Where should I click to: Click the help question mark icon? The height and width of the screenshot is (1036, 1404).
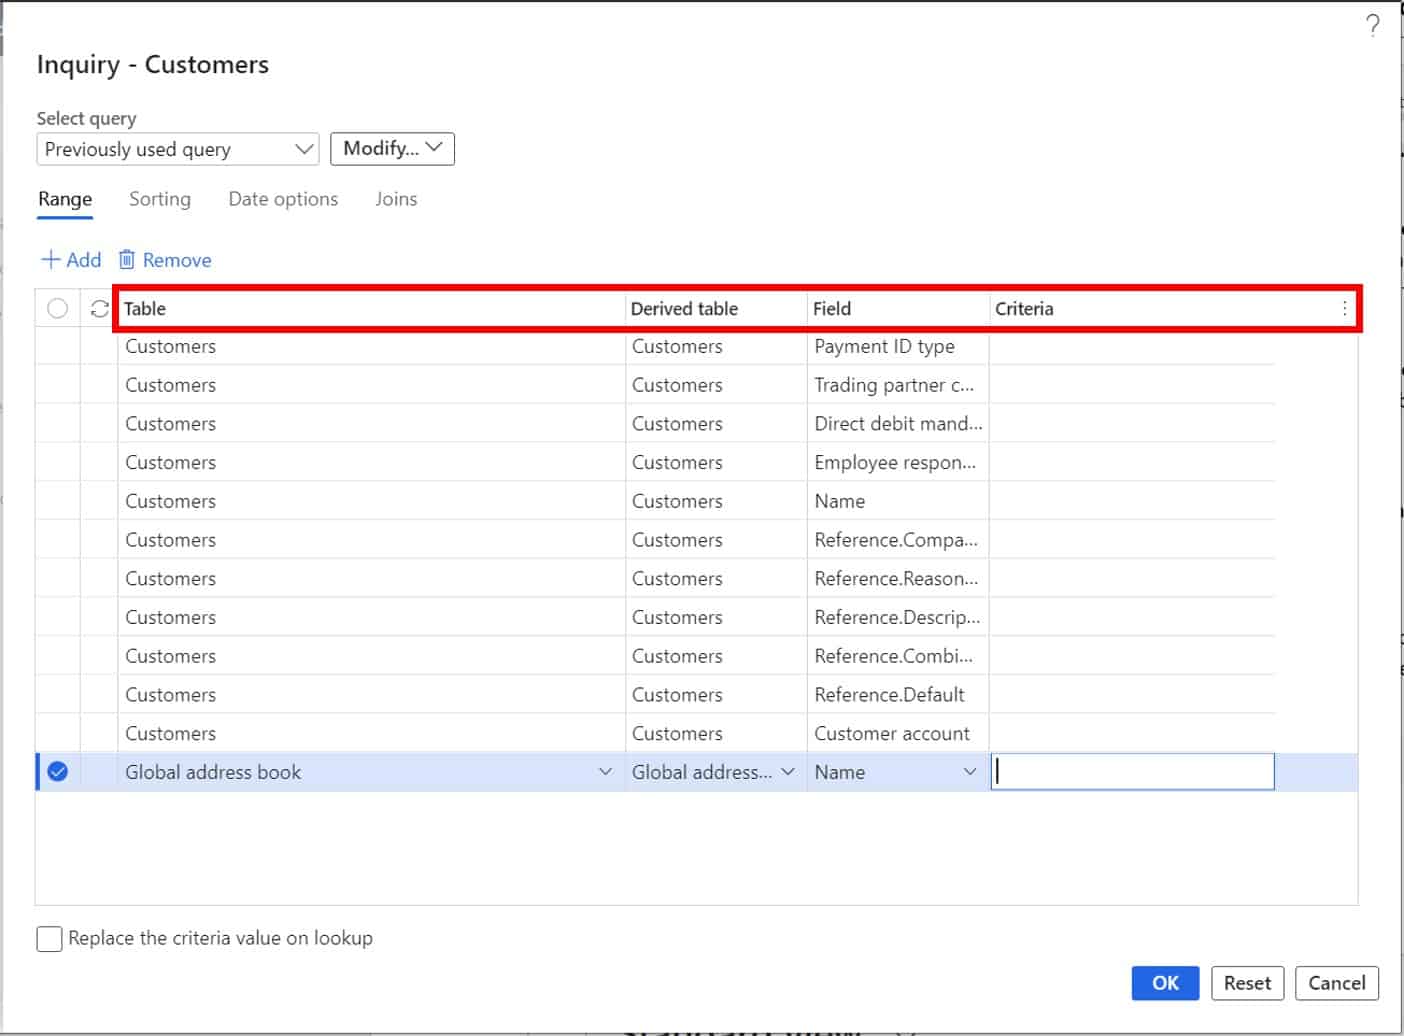1371,27
